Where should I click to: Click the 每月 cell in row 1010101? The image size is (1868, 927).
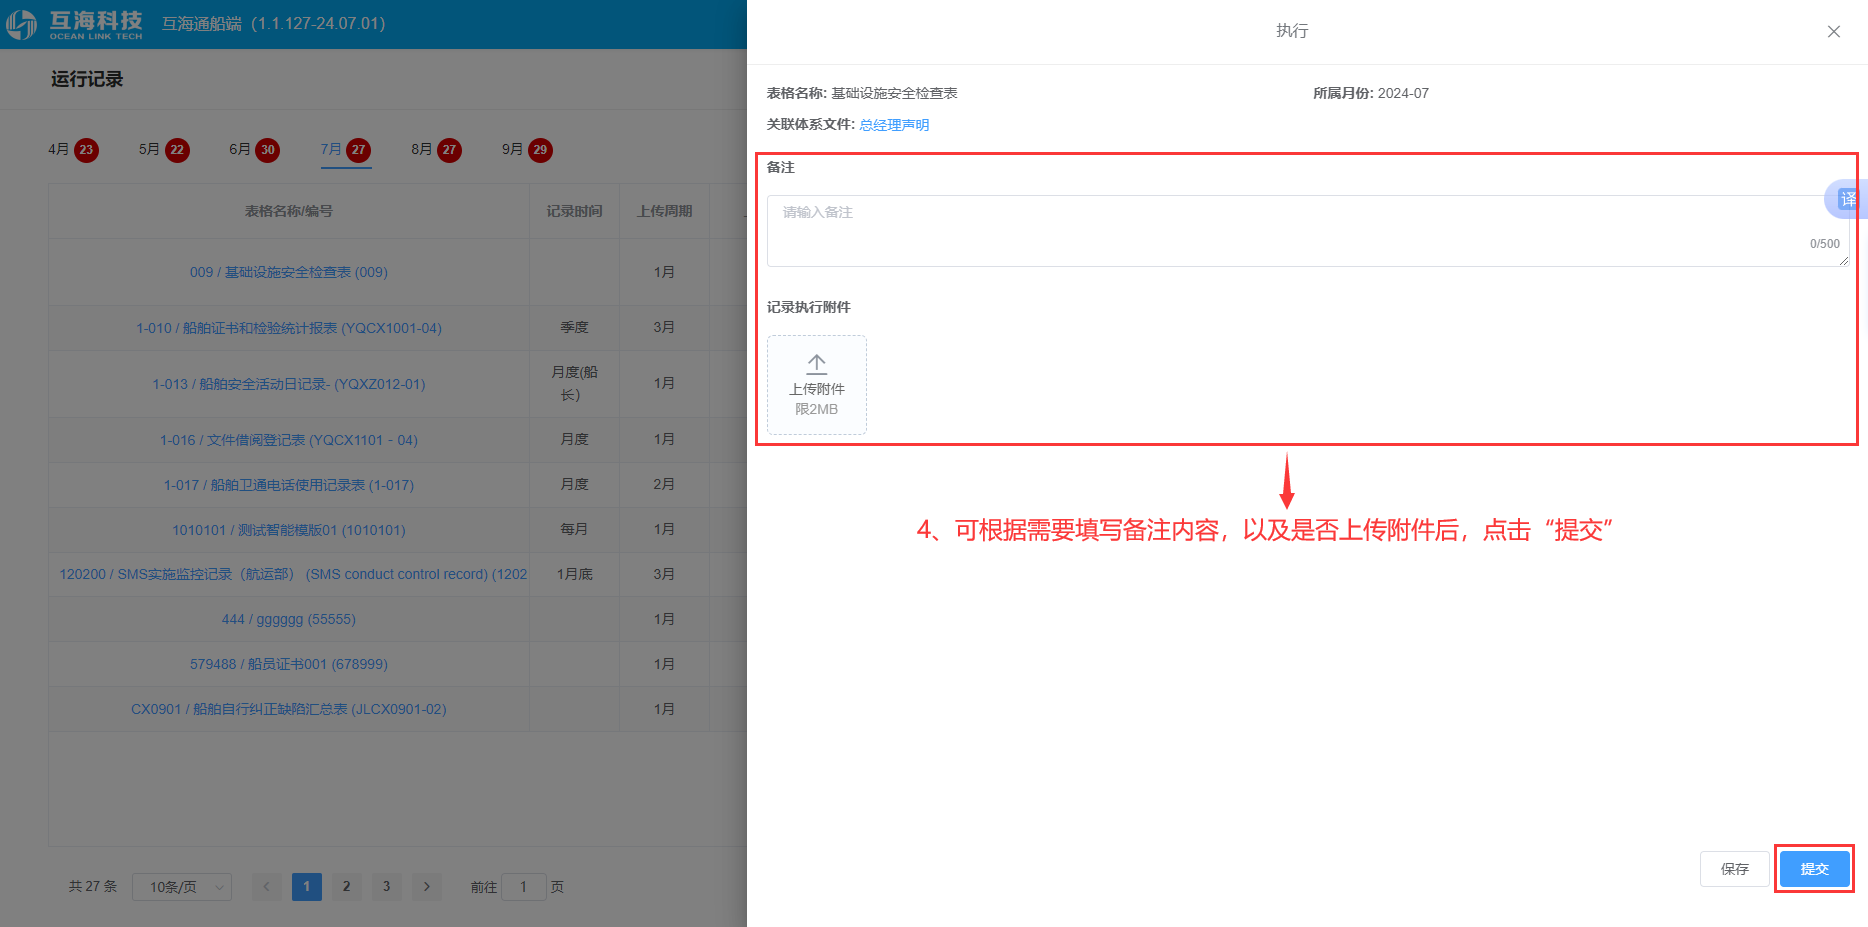coord(575,529)
